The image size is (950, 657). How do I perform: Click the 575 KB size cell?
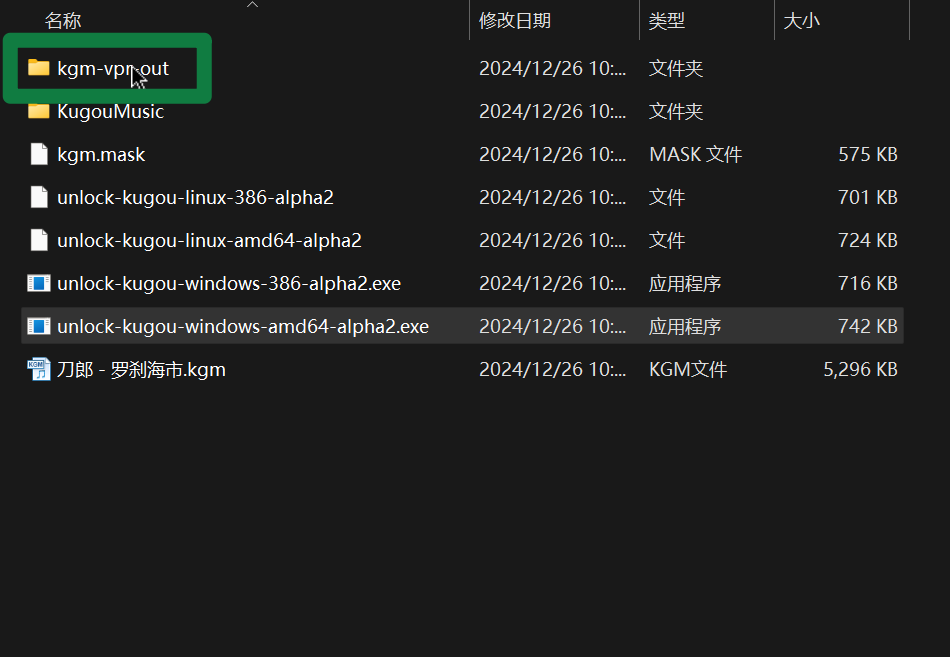868,155
